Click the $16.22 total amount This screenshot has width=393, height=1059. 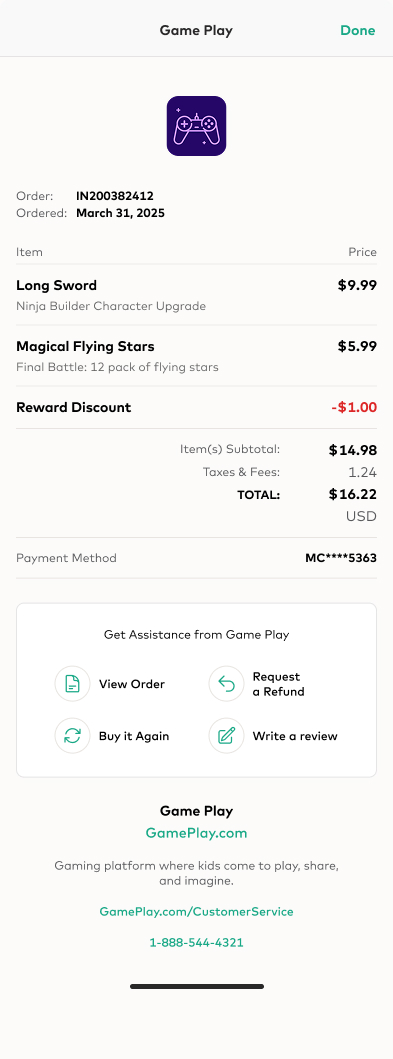click(x=352, y=494)
